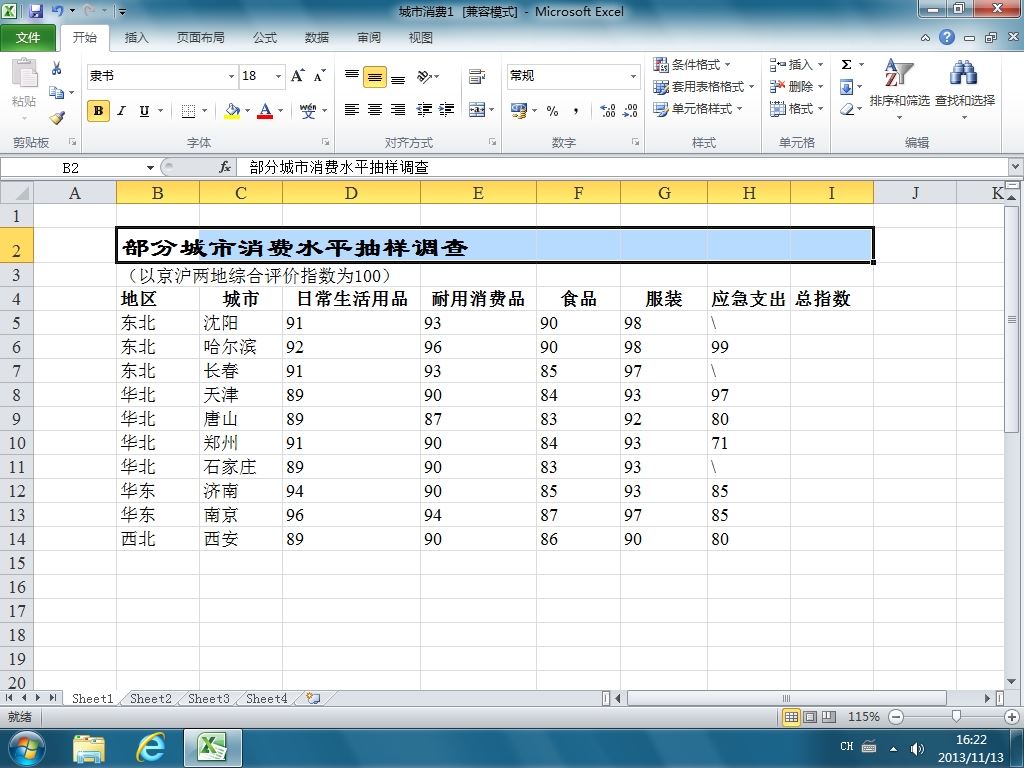Image resolution: width=1024 pixels, height=768 pixels.
Task: Activate the Format Painter brush
Action: point(57,118)
